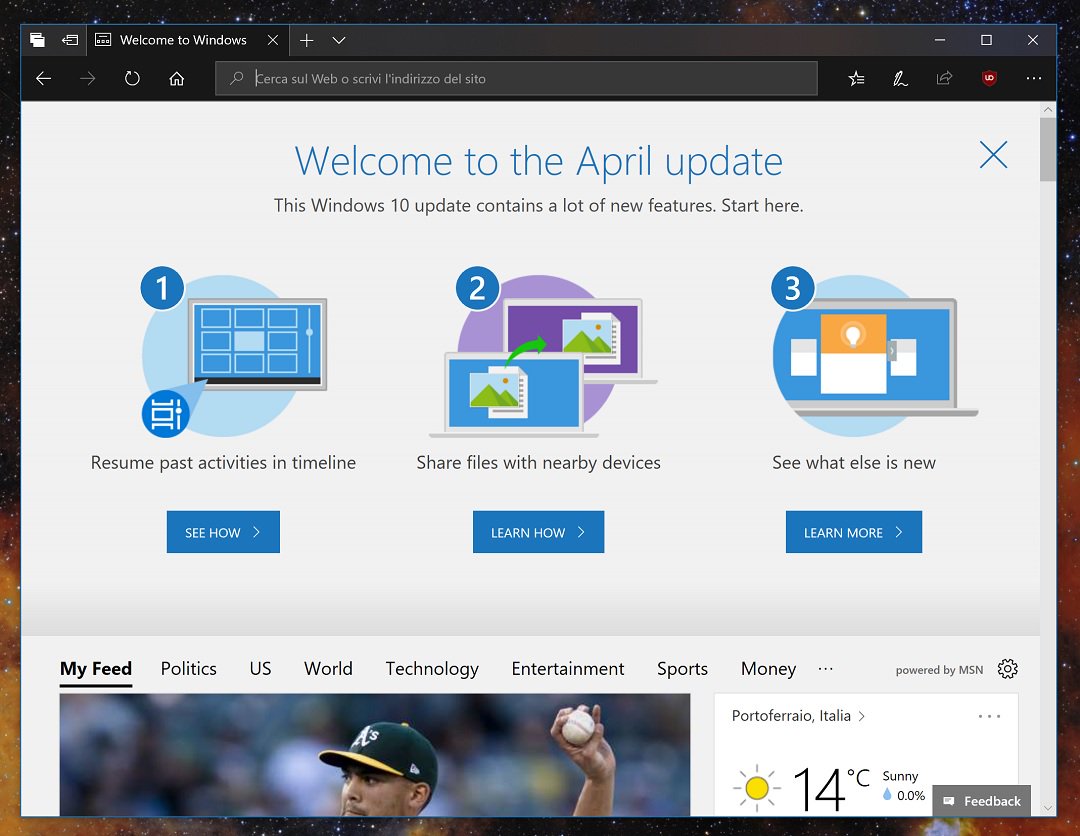Expand more feed categories with the ellipsis
Image resolution: width=1080 pixels, height=836 pixels.
(826, 669)
